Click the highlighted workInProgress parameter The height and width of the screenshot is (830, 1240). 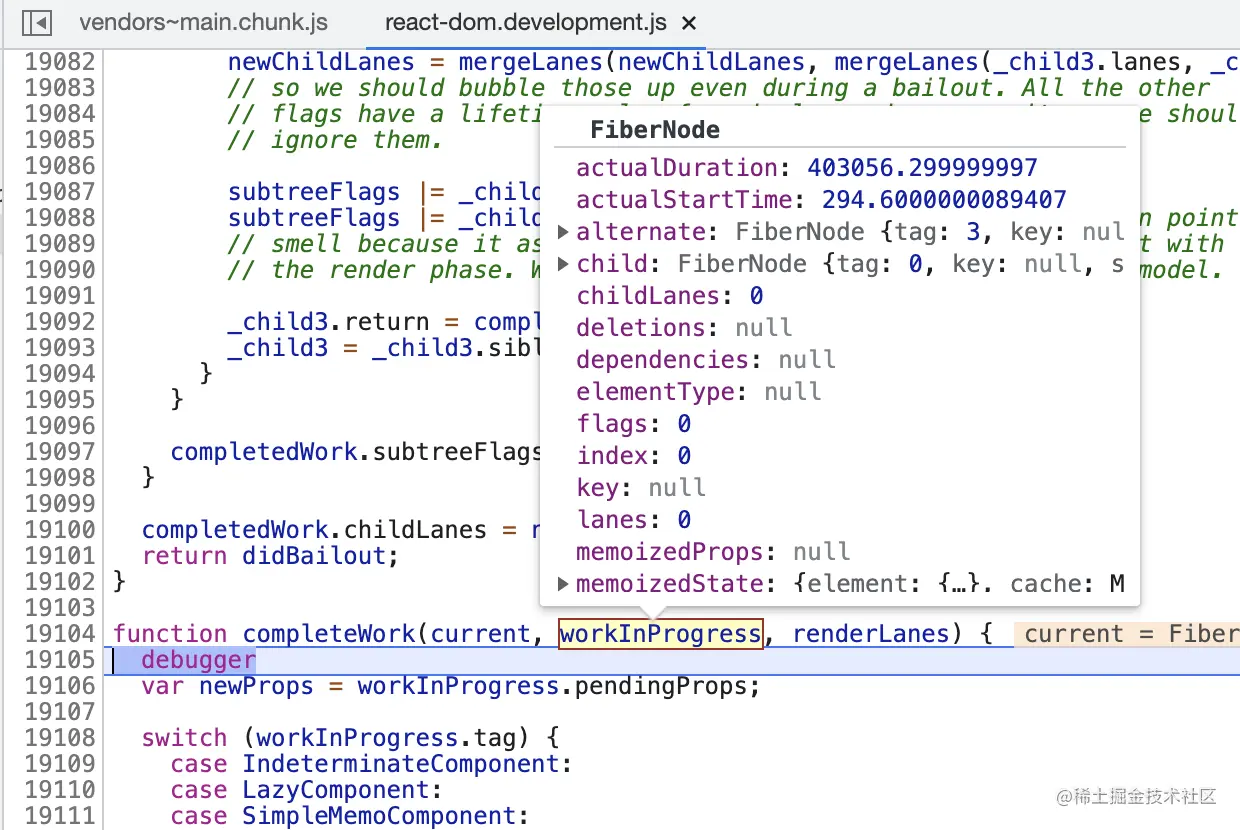click(660, 634)
